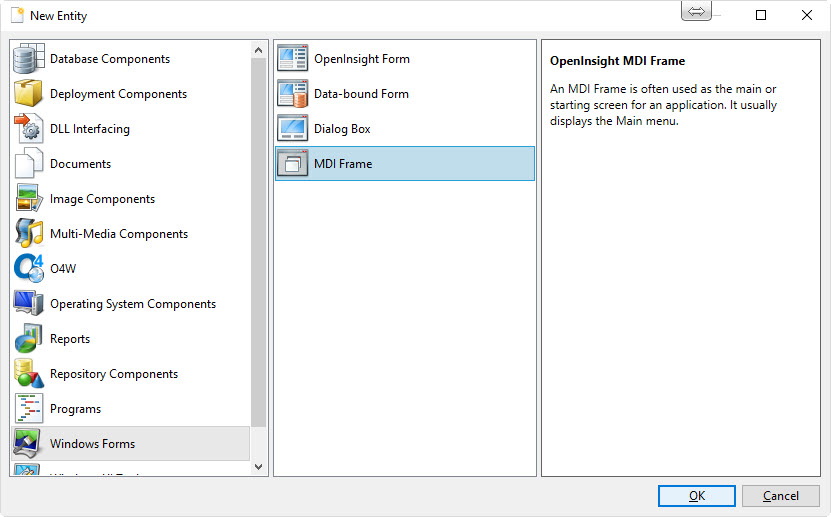Click the Documents page icon
The height and width of the screenshot is (517, 831).
(29, 164)
